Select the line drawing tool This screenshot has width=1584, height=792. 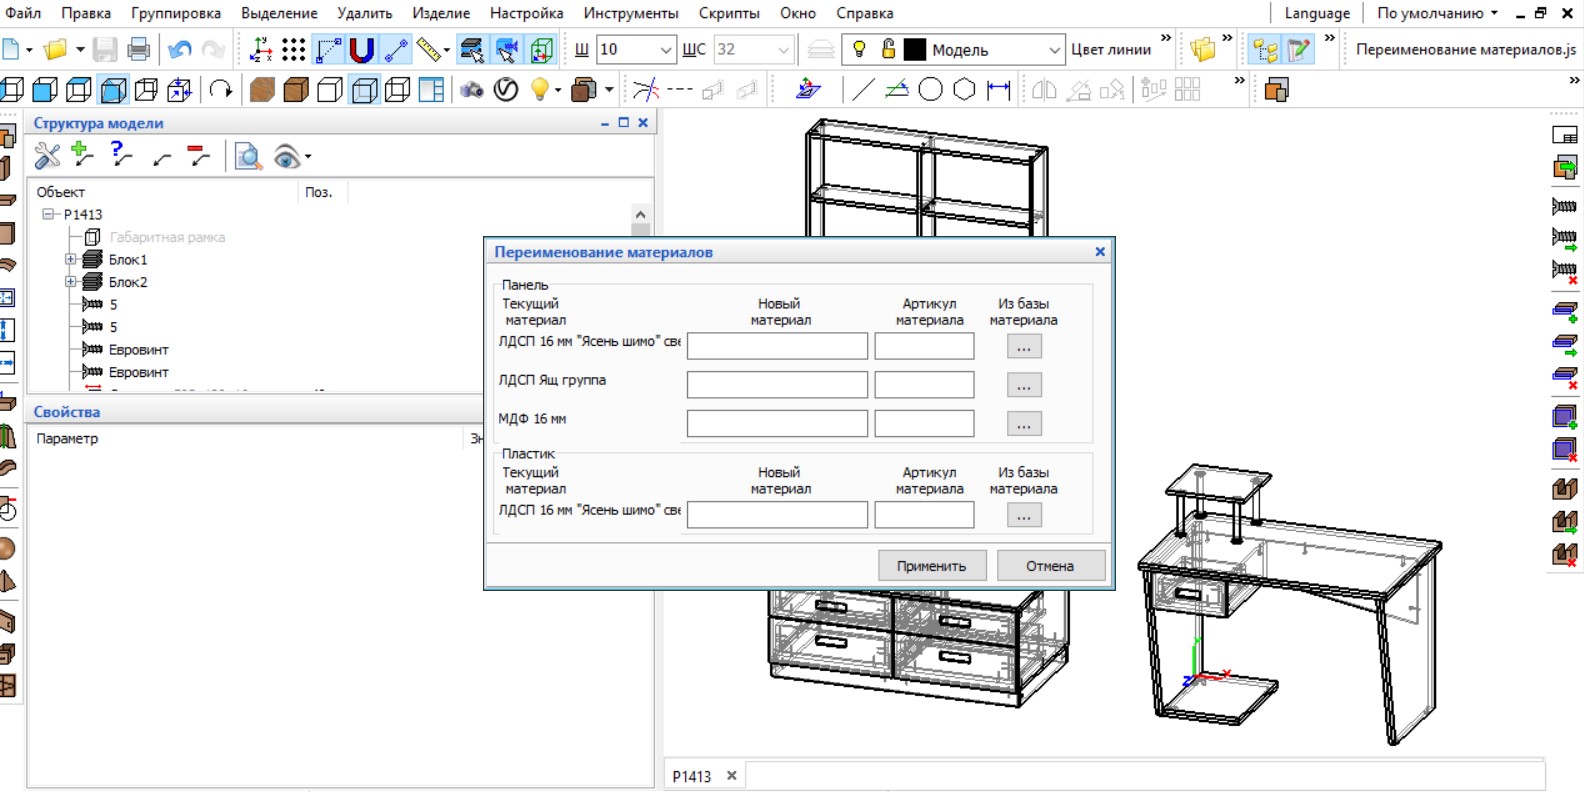click(861, 90)
